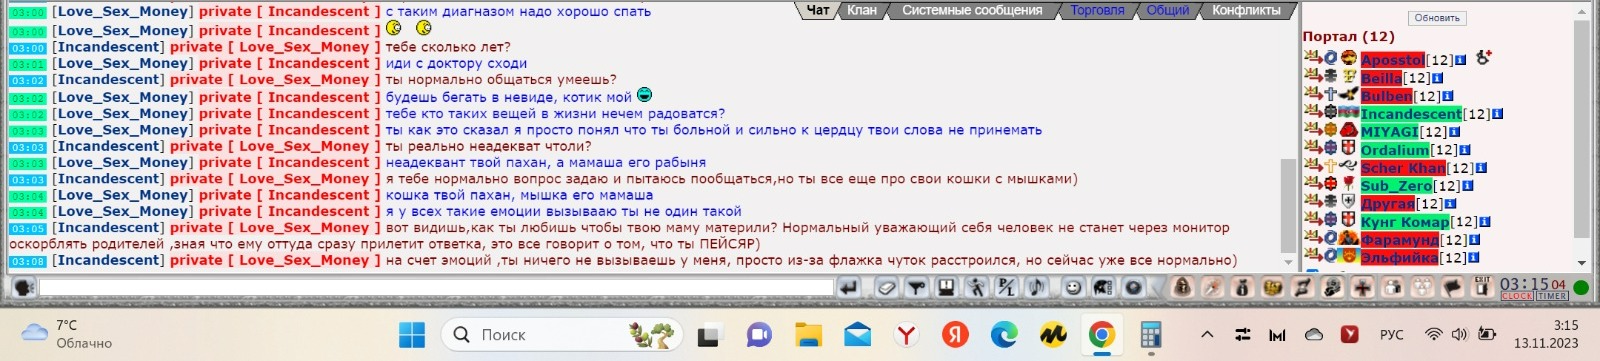This screenshot has width=1600, height=361.
Task: Click player Incandescent in Портал list
Action: tap(1411, 114)
